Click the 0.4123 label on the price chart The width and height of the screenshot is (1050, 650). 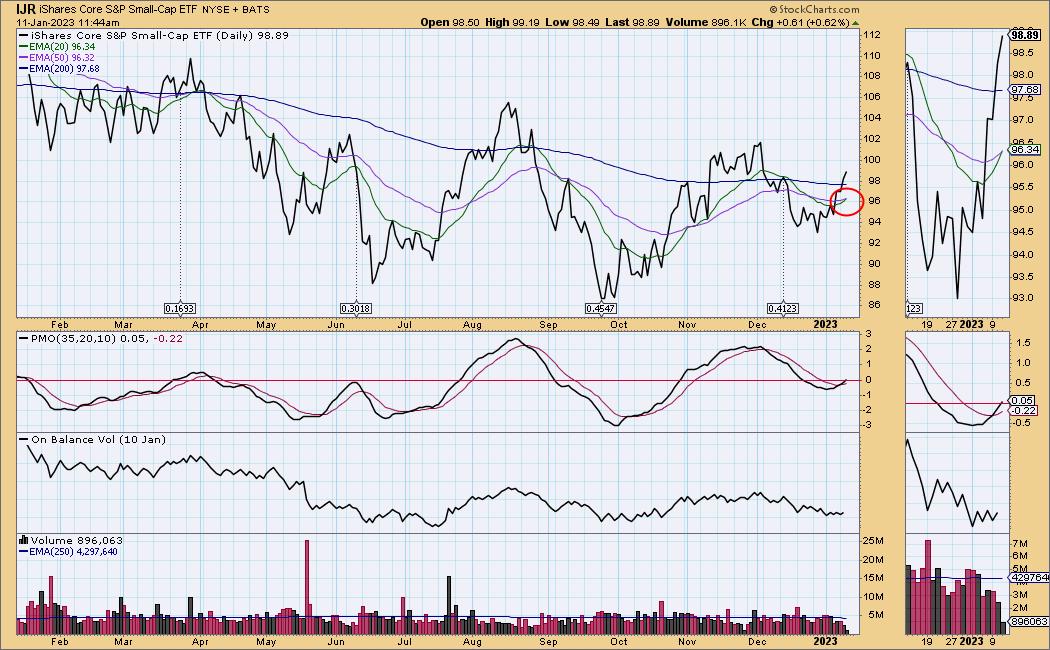coord(783,309)
